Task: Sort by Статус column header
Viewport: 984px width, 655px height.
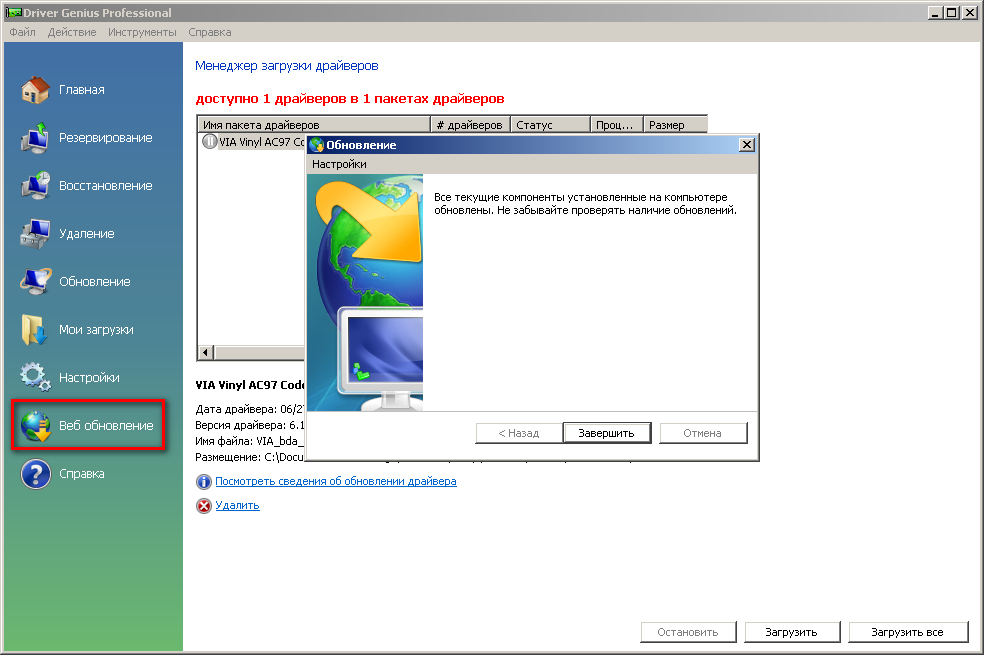Action: 550,125
